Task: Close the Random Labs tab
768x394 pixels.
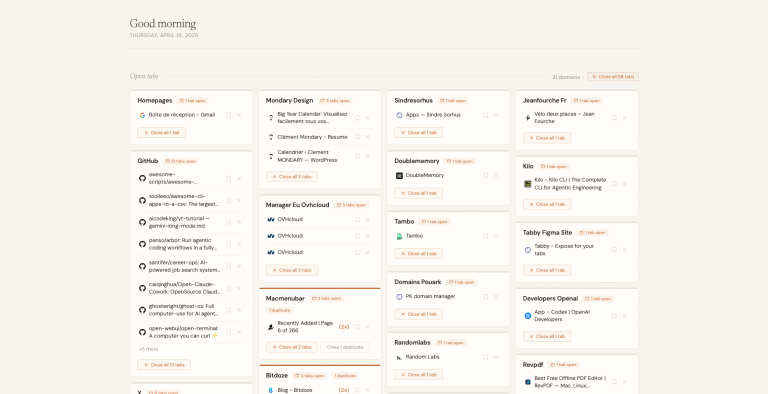Action: 496,357
